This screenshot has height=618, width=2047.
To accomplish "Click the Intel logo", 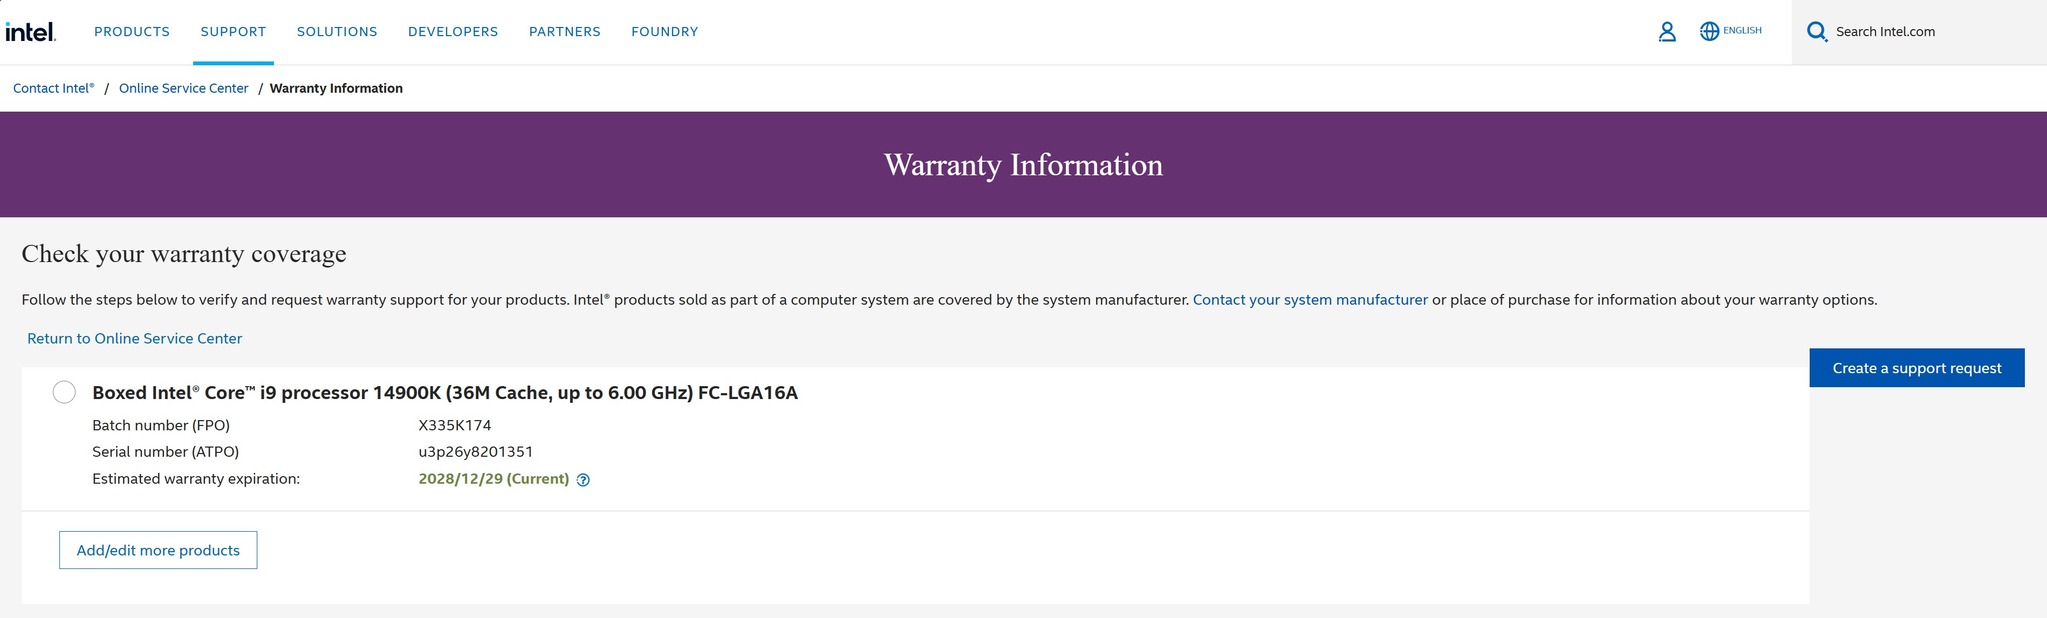I will [x=30, y=32].
